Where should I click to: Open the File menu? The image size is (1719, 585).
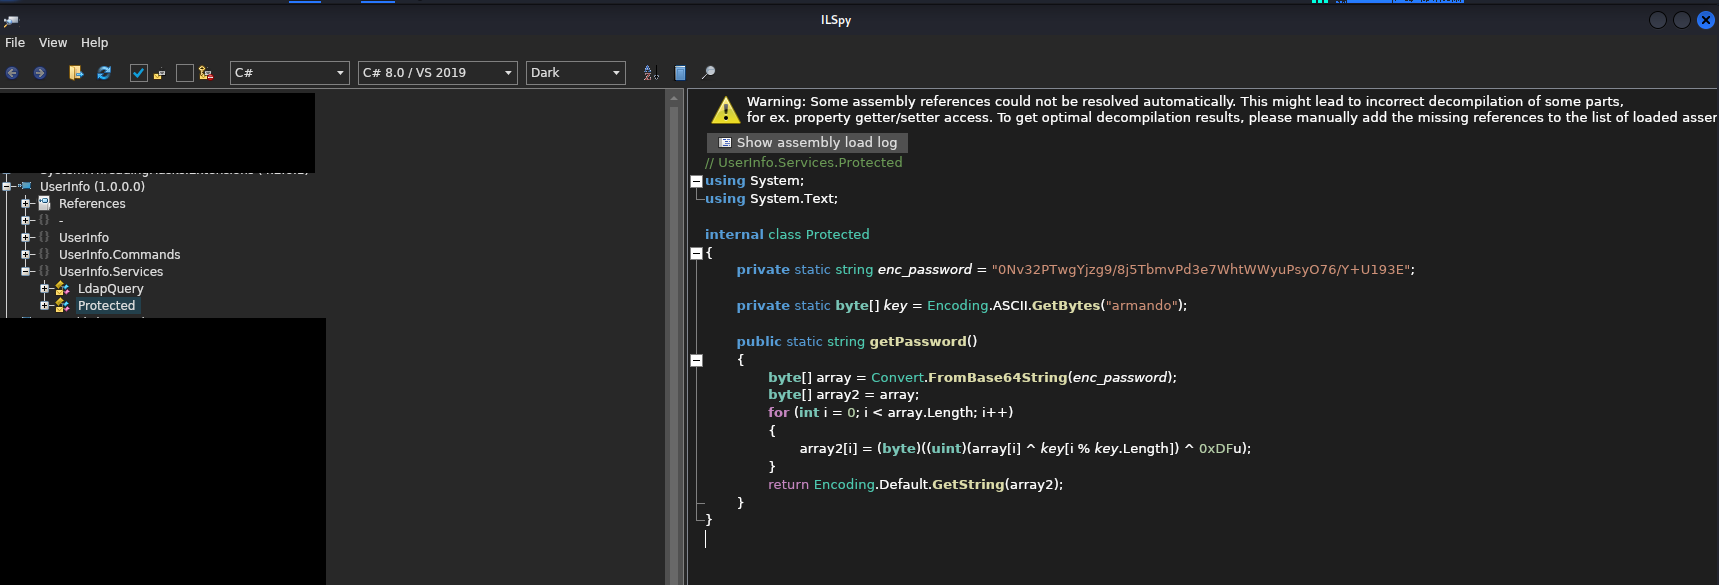coord(15,43)
